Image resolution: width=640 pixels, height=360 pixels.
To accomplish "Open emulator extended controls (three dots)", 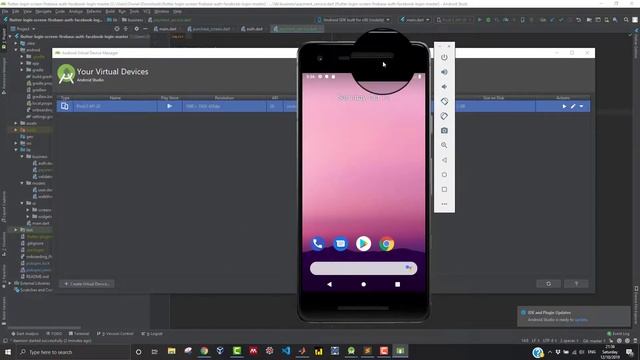I will coord(444,204).
